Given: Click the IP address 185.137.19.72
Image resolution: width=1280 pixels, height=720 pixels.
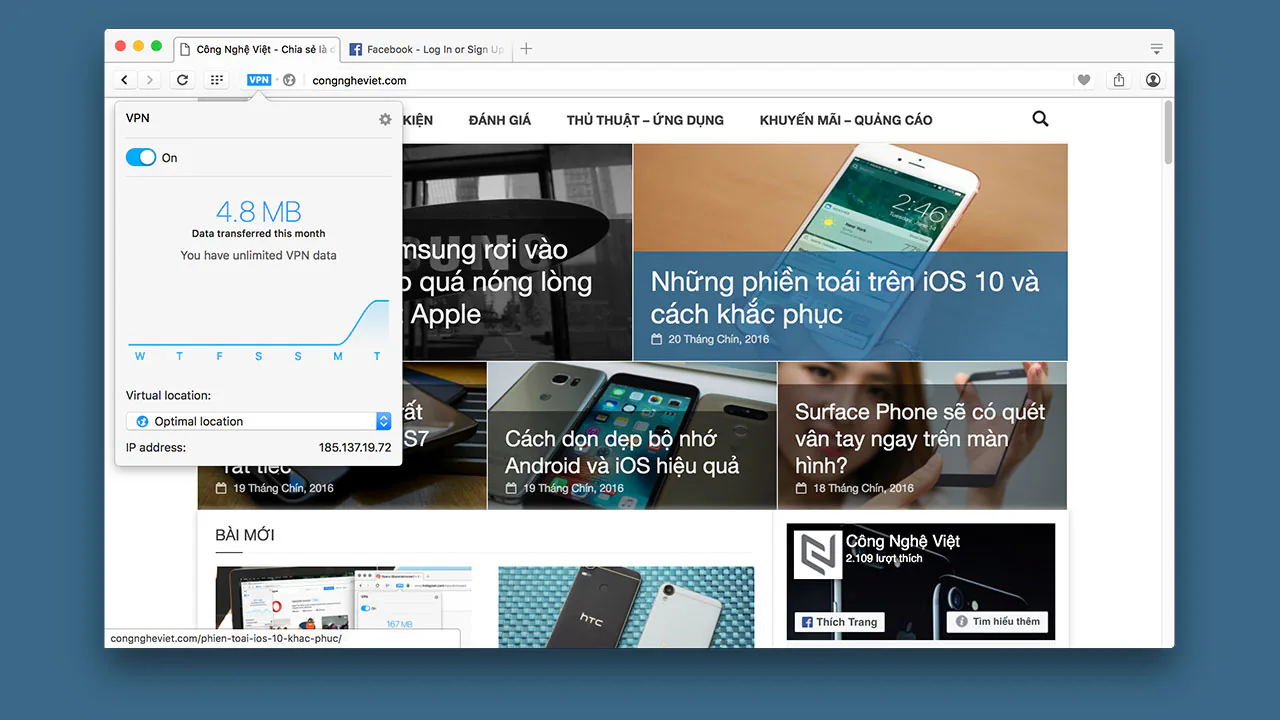Looking at the screenshot, I should (x=355, y=447).
